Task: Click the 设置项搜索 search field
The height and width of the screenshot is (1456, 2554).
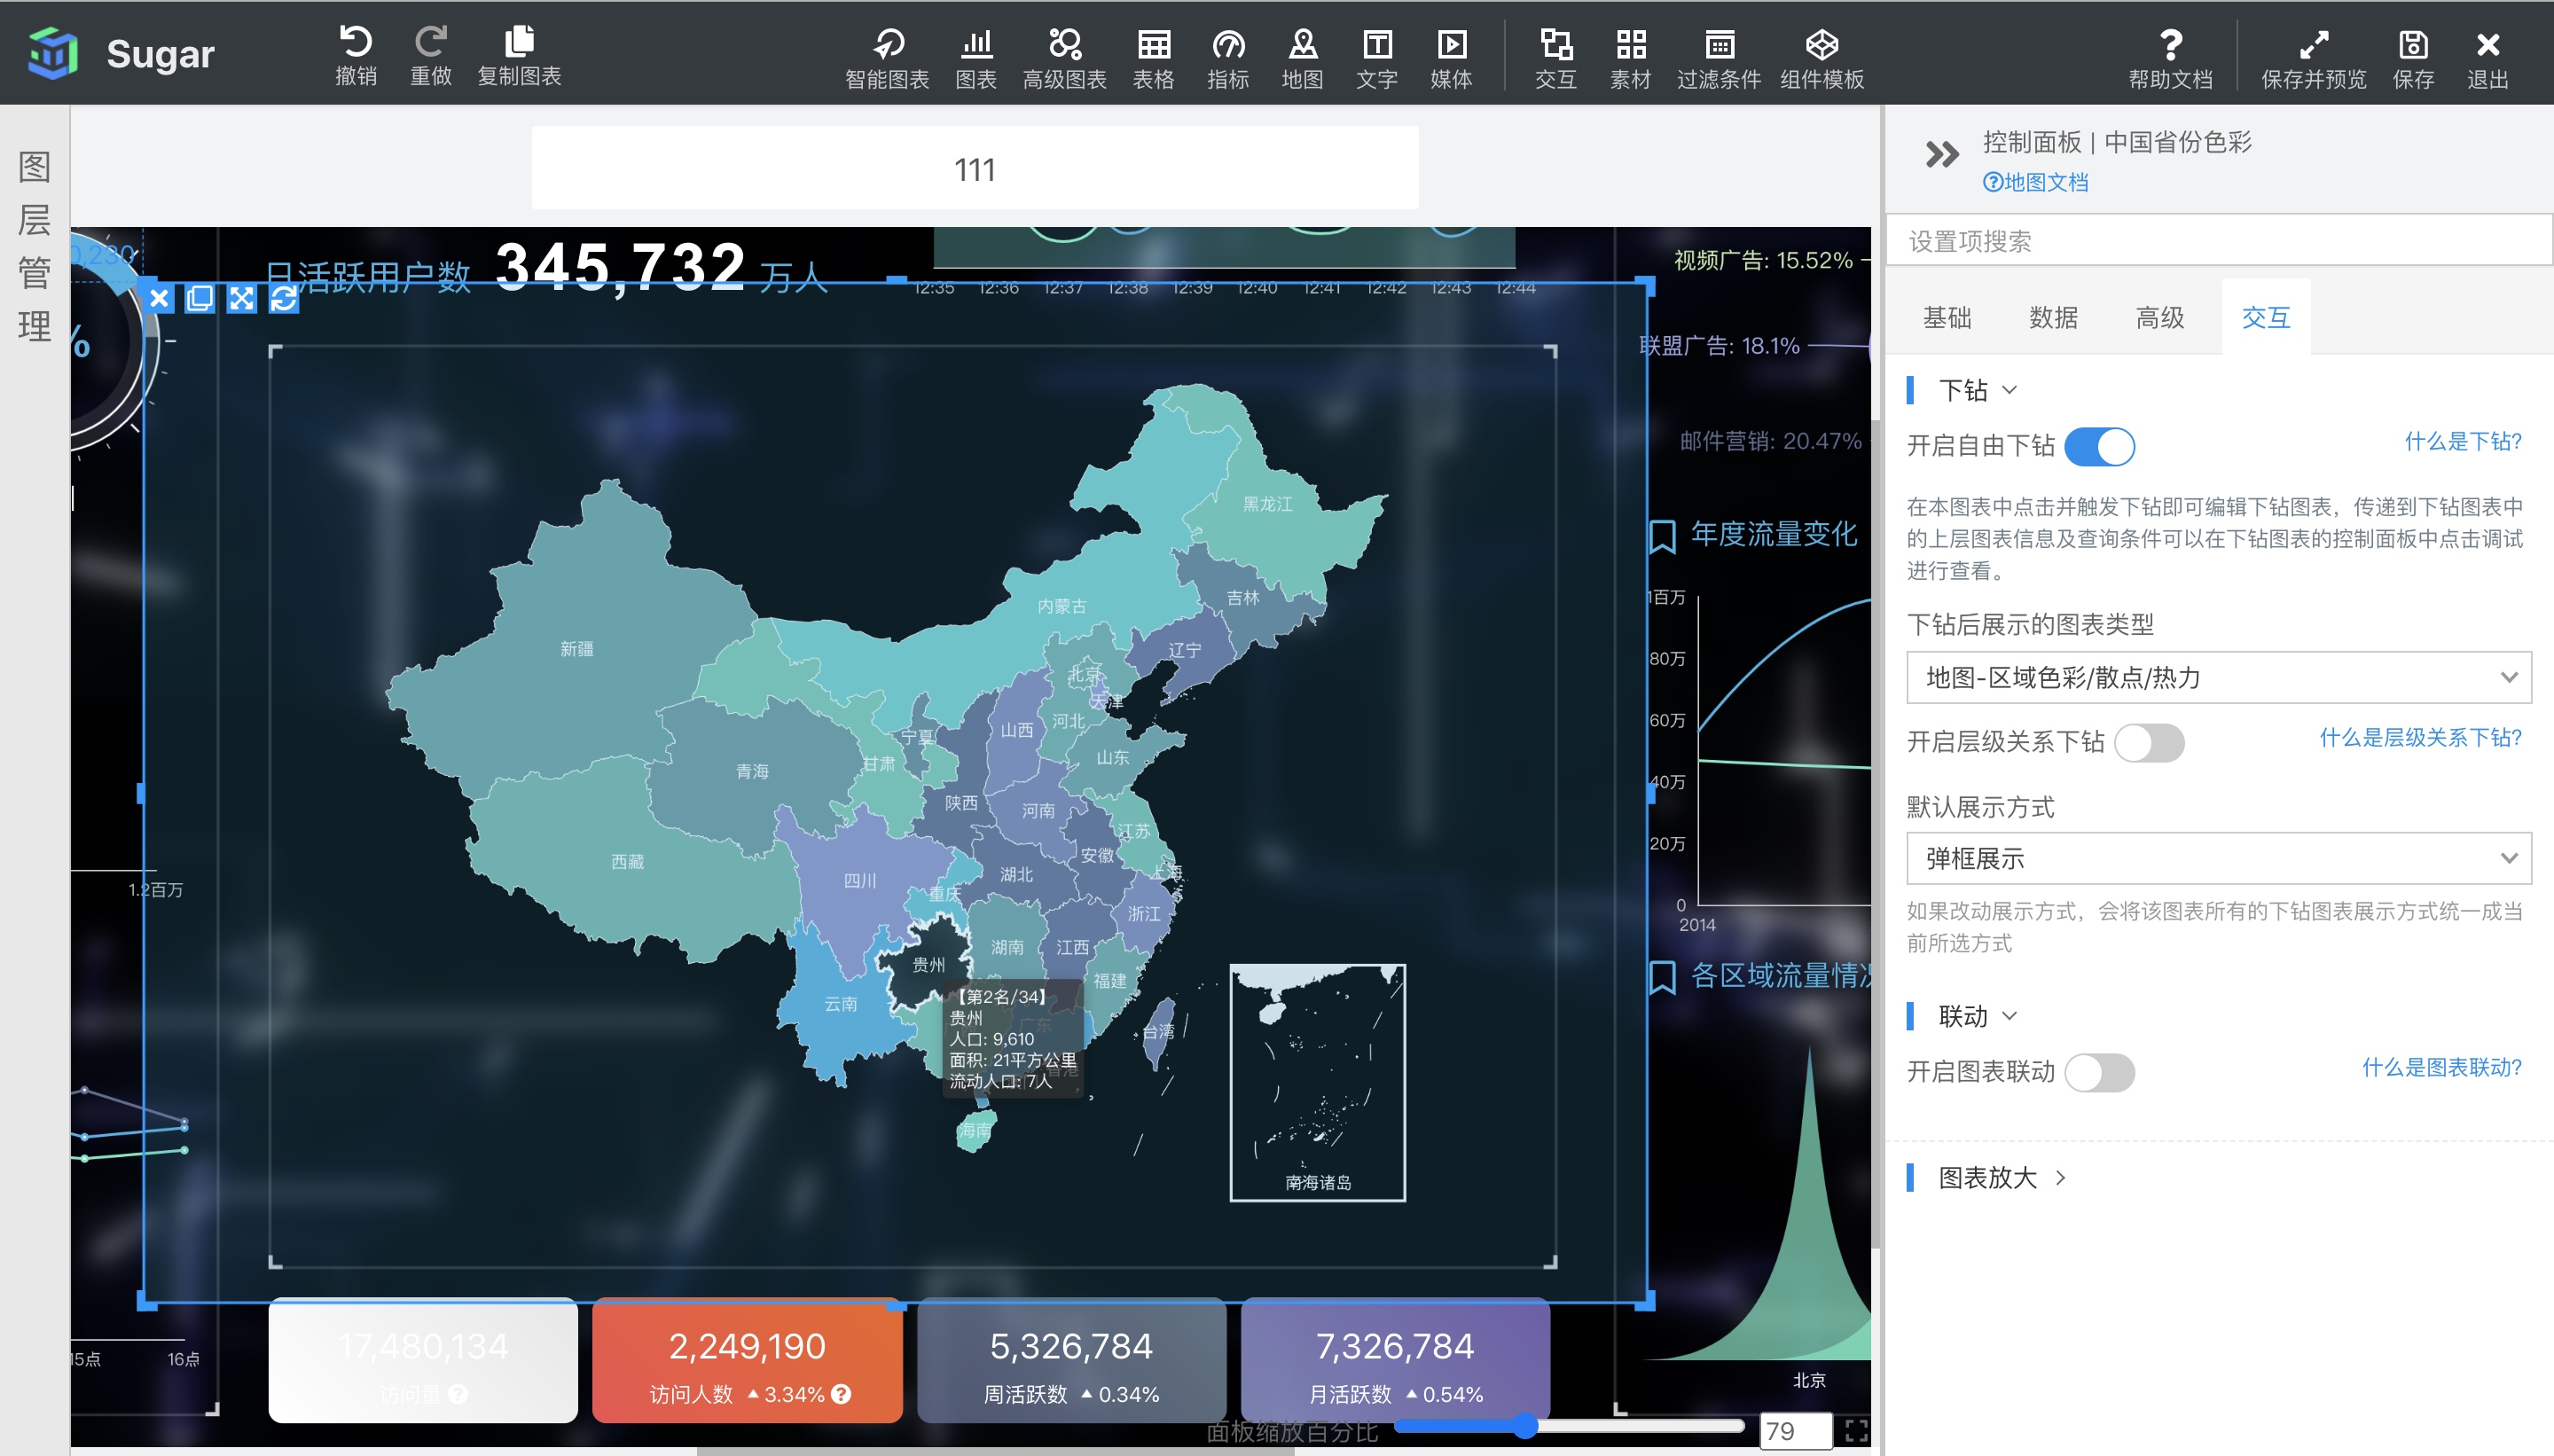Action: tap(2218, 241)
